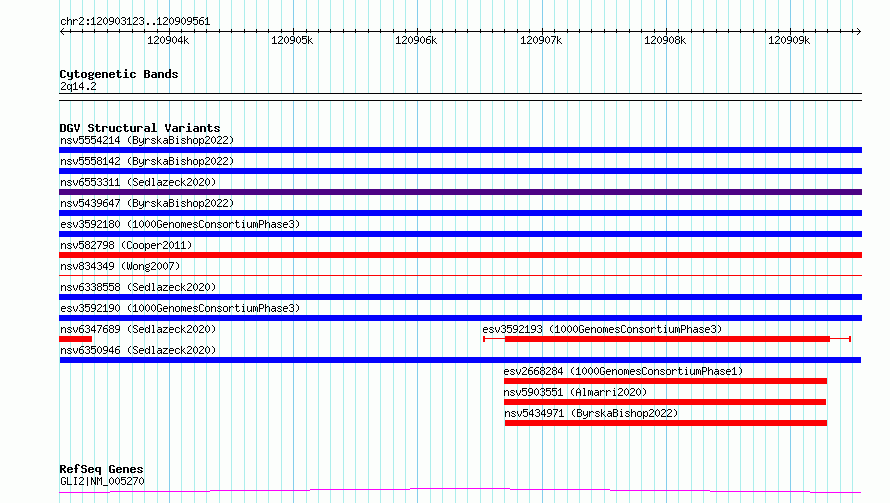
Task: Click the thin red line under nsv834349
Action: pos(460,276)
